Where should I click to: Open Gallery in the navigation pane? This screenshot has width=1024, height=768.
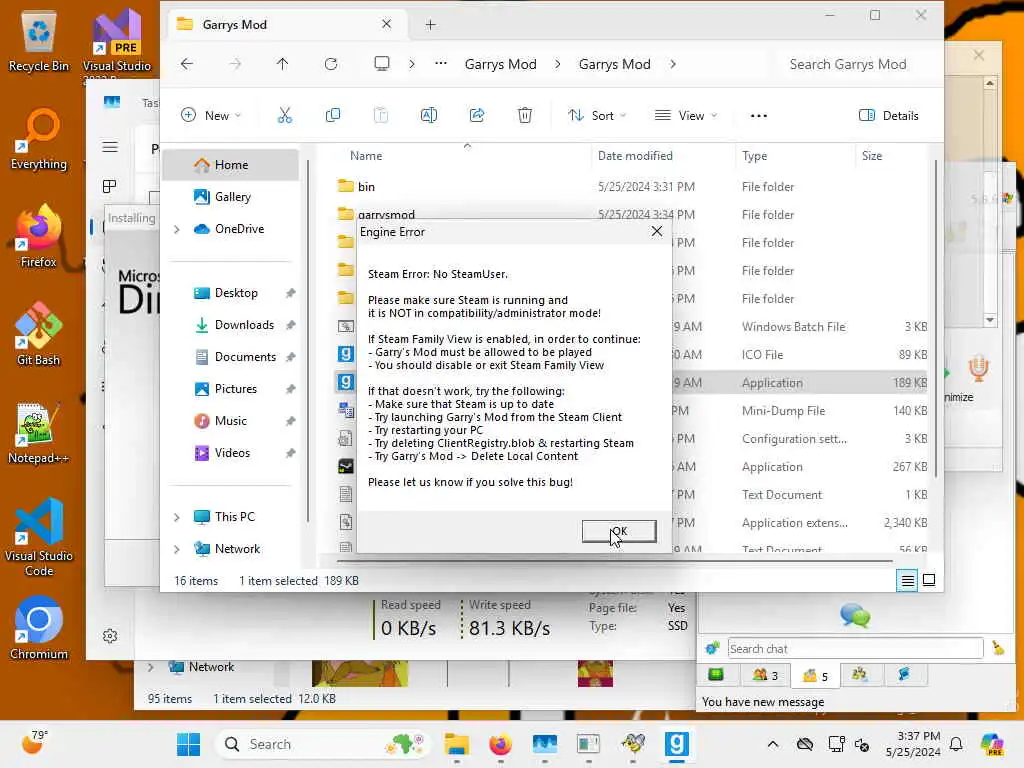(x=230, y=197)
